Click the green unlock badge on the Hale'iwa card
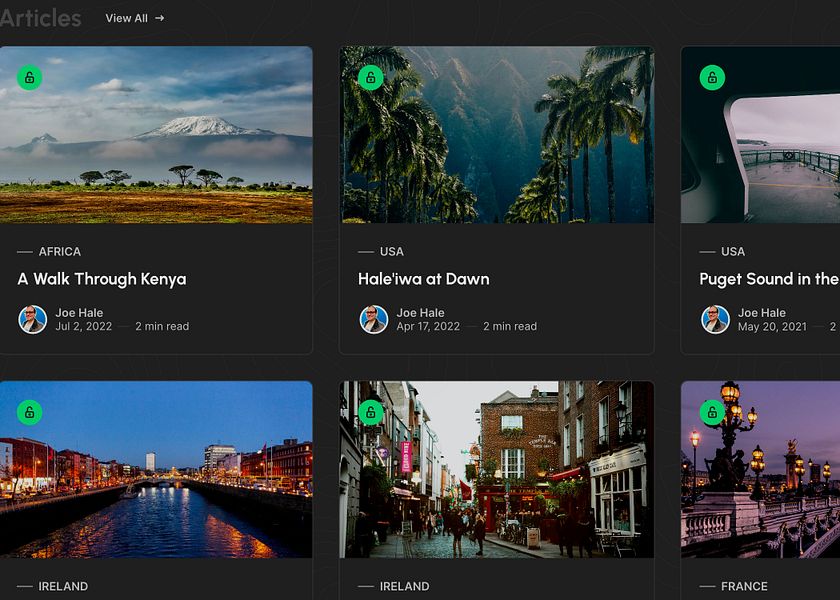The width and height of the screenshot is (840, 600). pyautogui.click(x=371, y=78)
